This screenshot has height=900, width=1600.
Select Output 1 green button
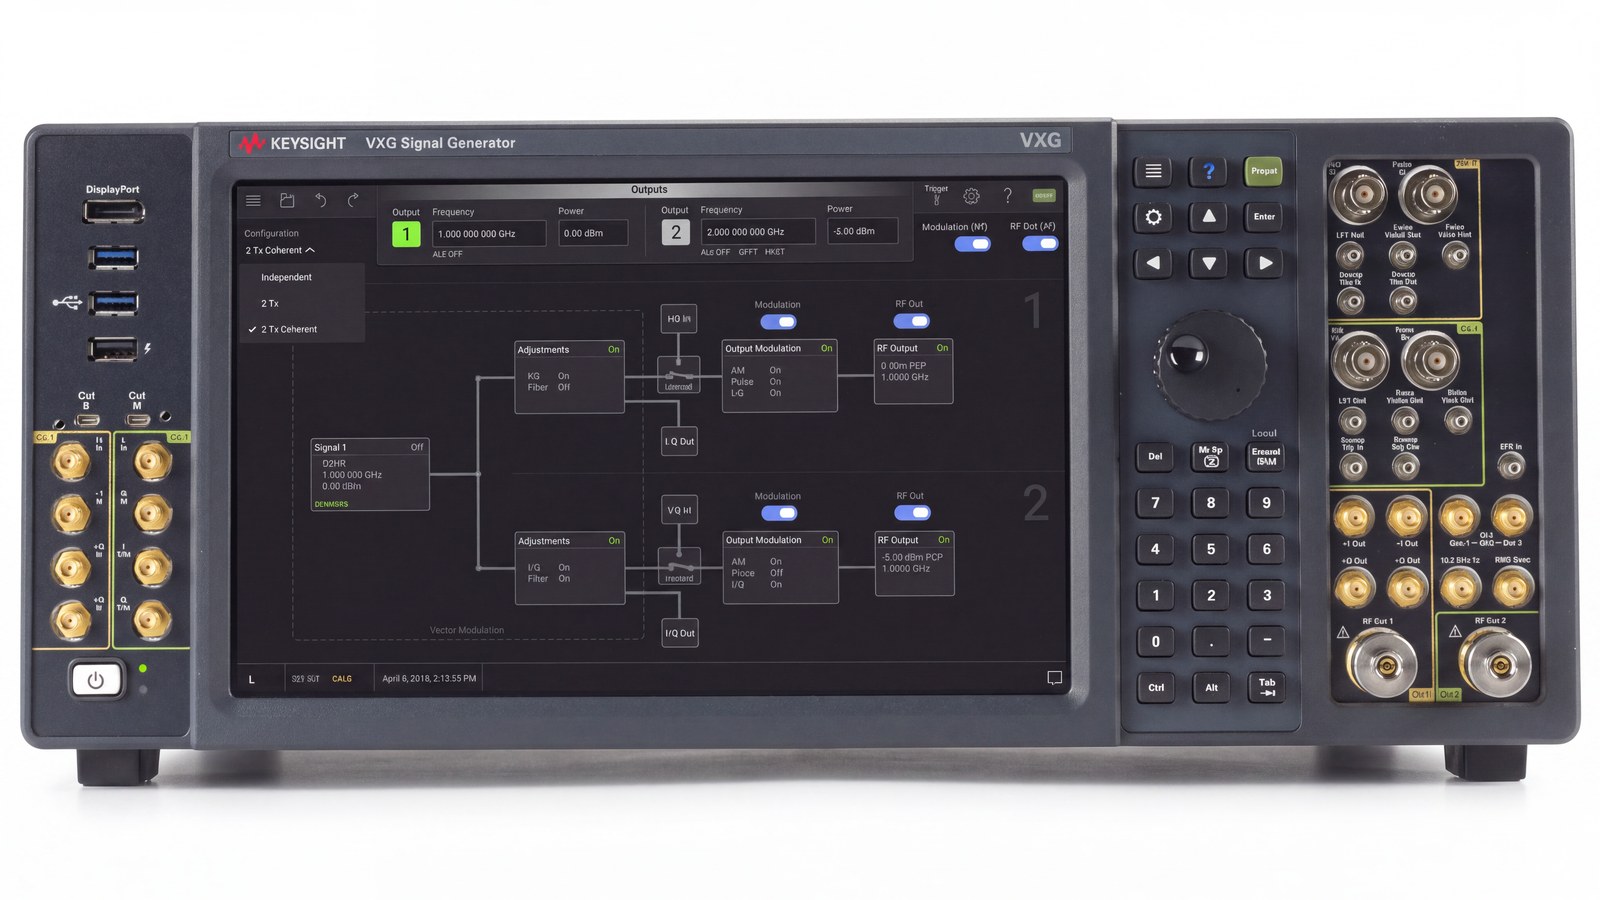[x=406, y=234]
